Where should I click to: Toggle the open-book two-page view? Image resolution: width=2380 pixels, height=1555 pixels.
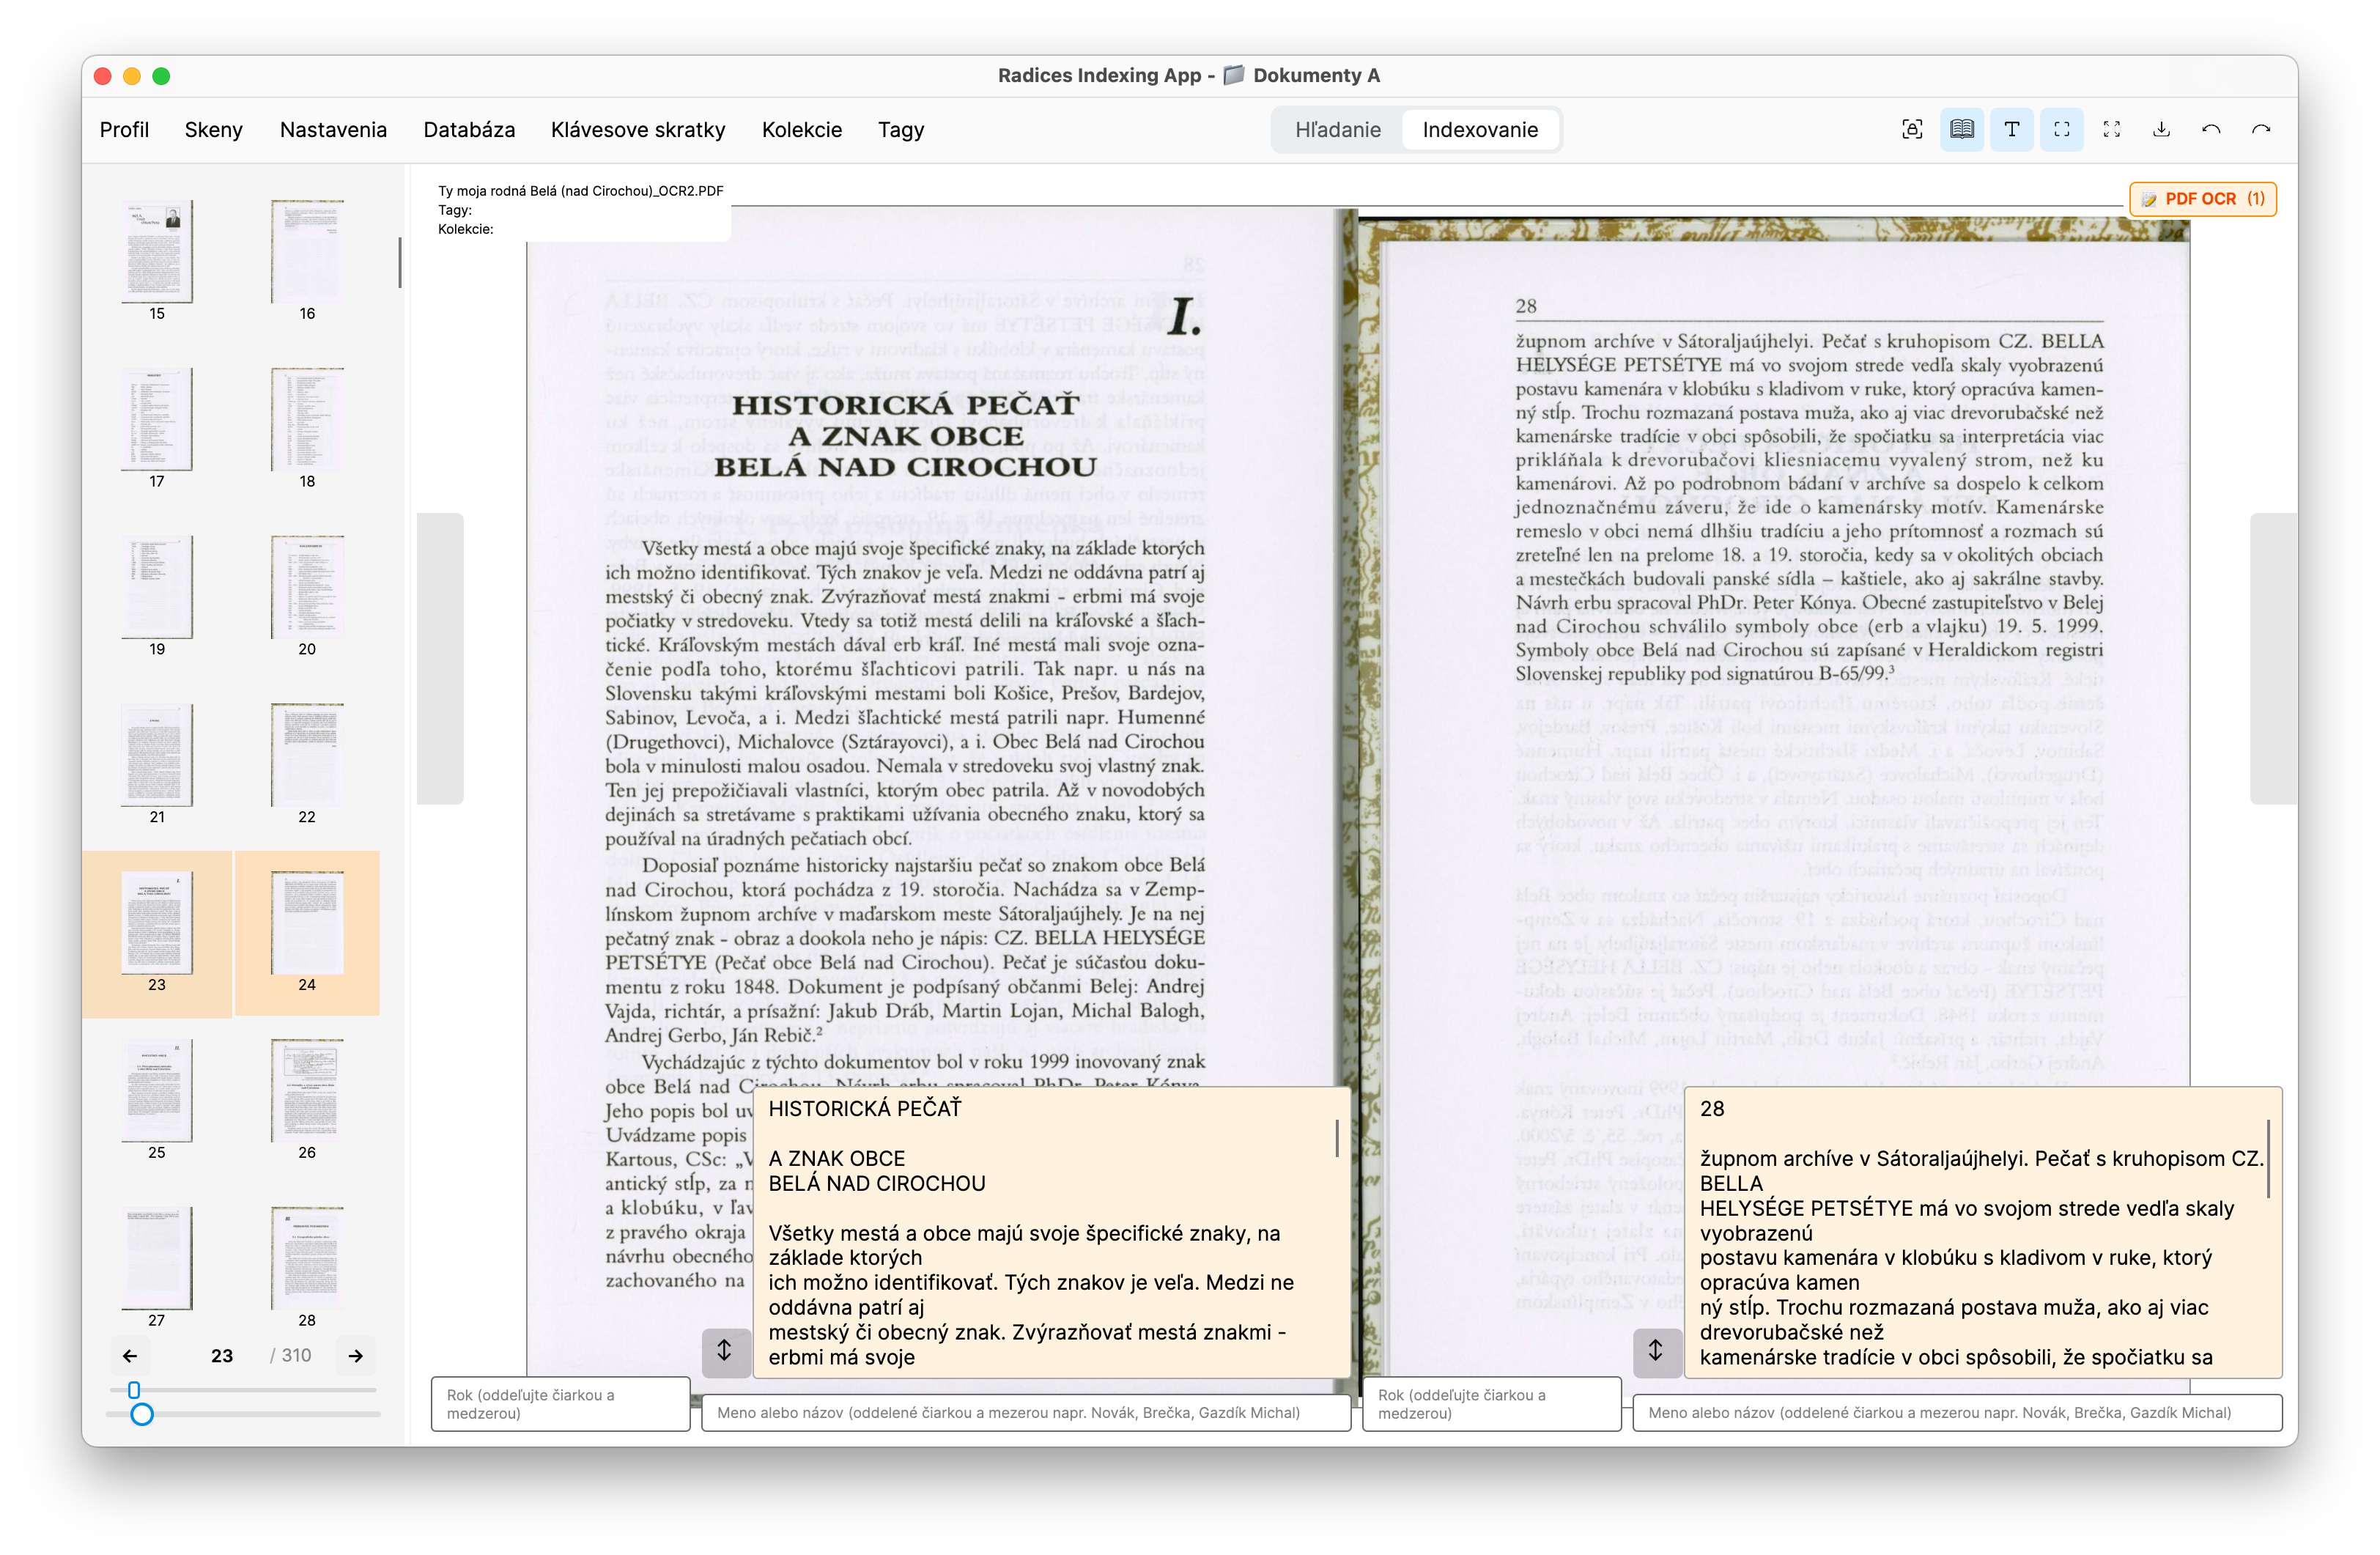(x=1961, y=130)
